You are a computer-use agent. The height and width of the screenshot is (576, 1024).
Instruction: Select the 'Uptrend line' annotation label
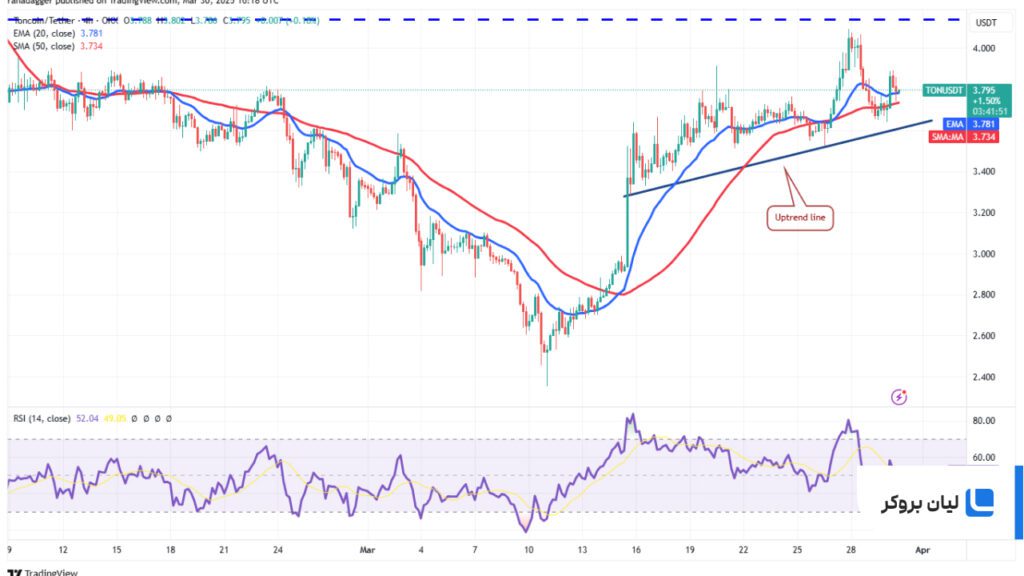click(800, 217)
